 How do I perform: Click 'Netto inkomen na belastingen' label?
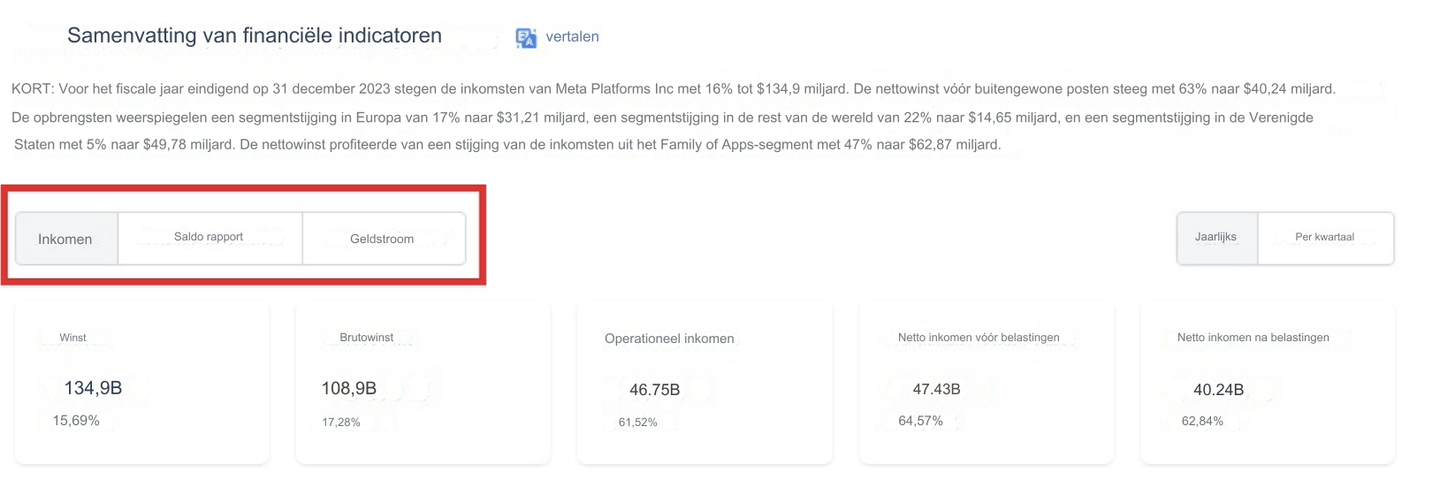point(1253,338)
